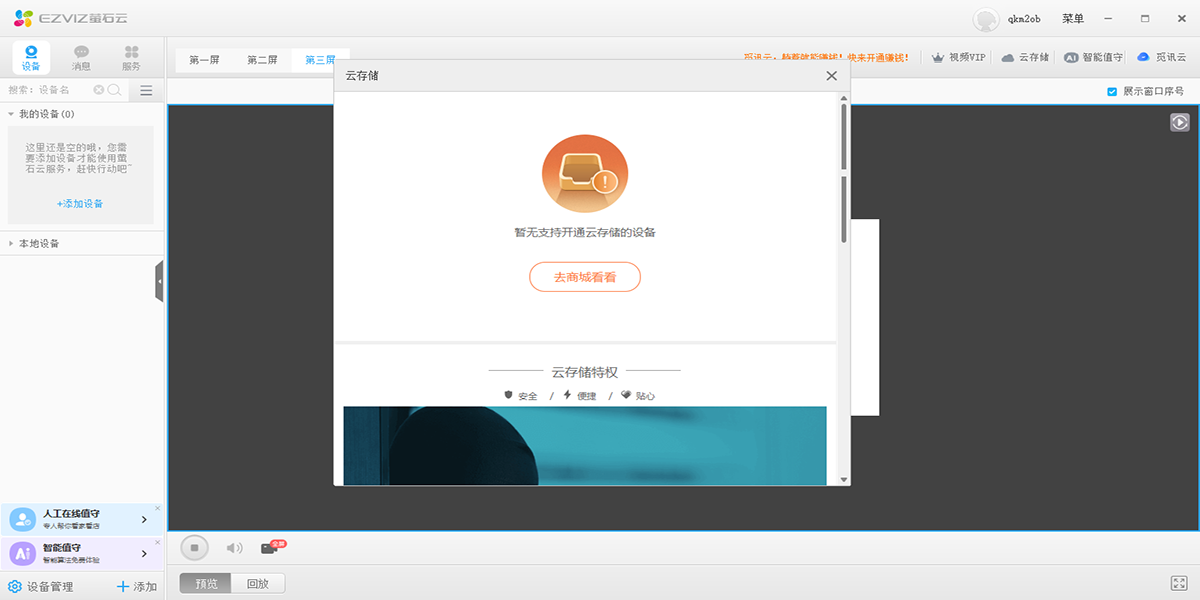Select the 消息 messages icon

(80, 57)
